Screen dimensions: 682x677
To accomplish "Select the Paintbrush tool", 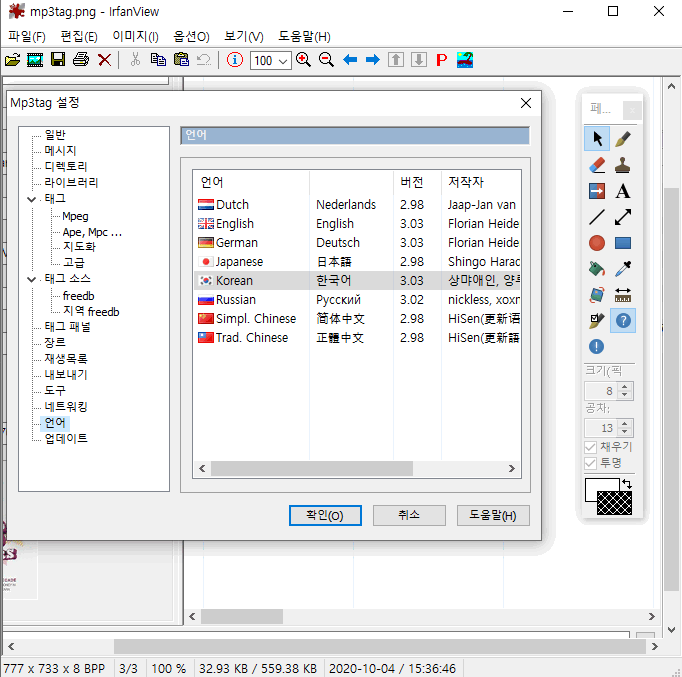I will pyautogui.click(x=623, y=139).
